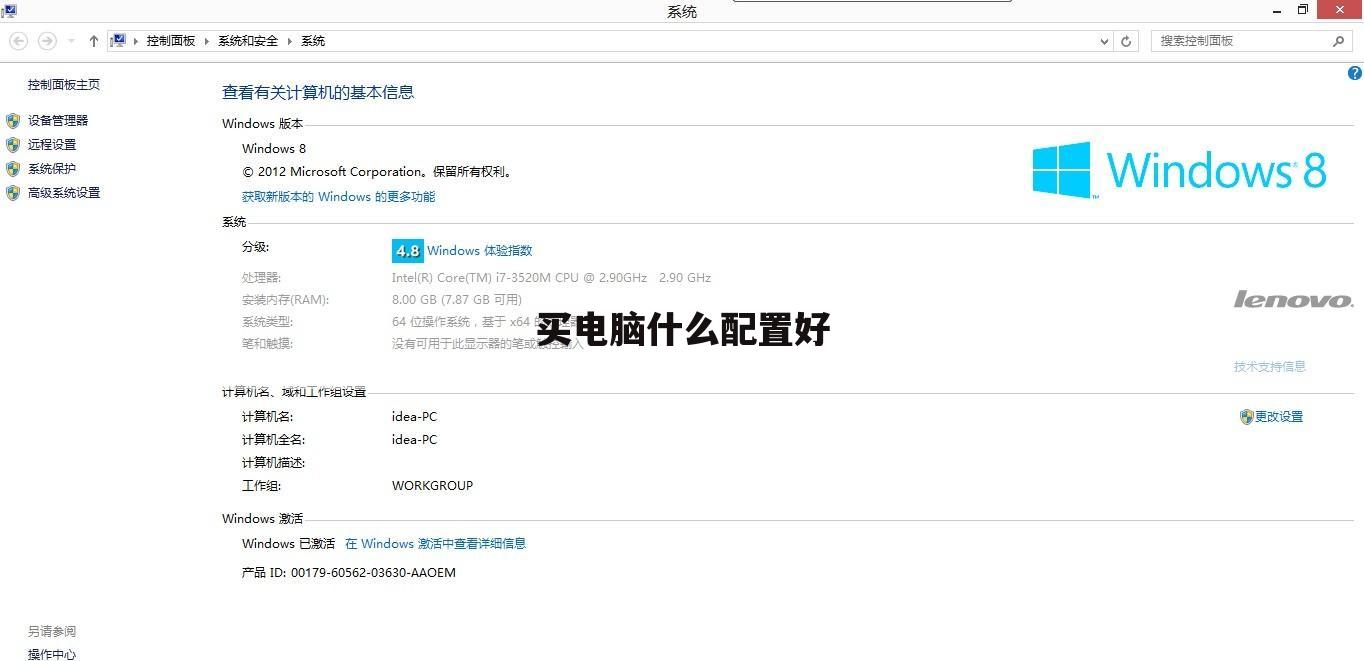1364x661 pixels.
Task: Open 高级系统设置 from sidebar
Action: tap(64, 193)
